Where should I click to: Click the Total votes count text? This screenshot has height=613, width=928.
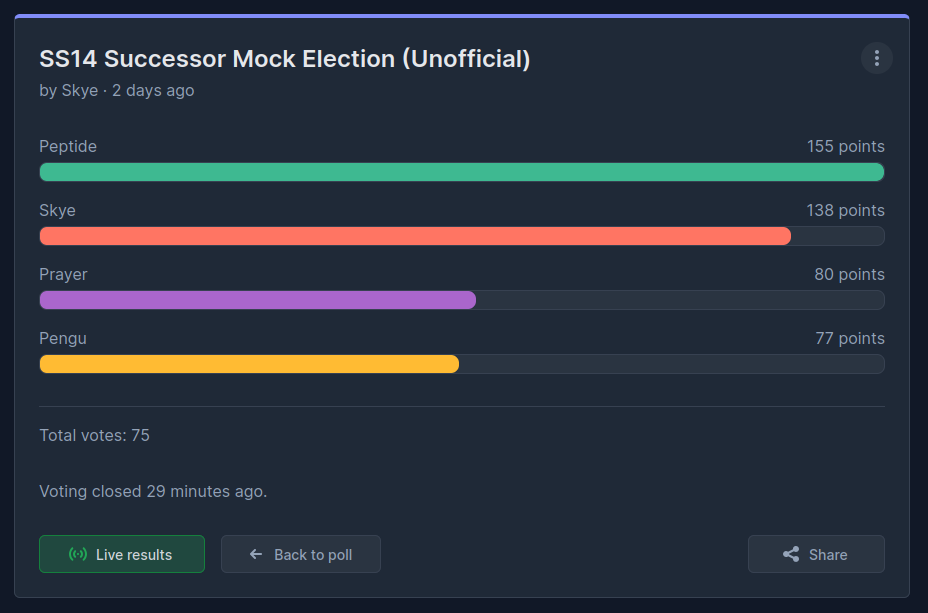tap(94, 435)
